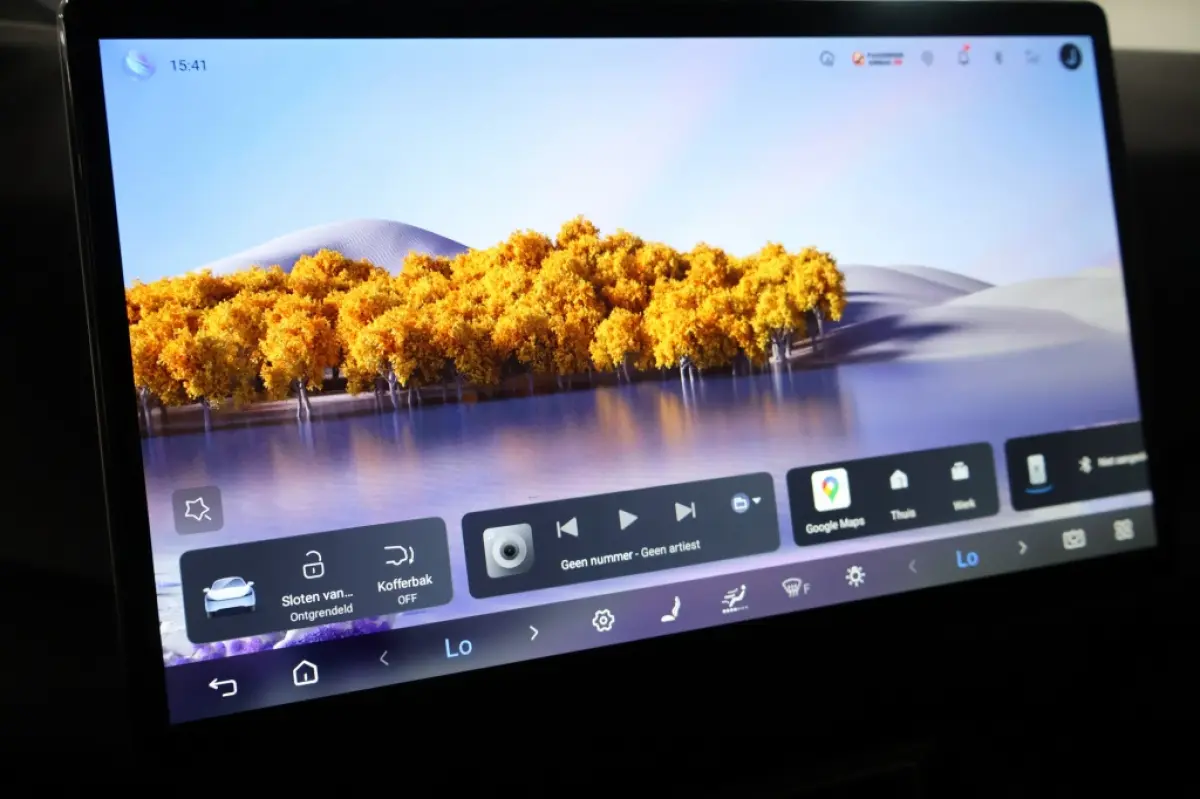The image size is (1200, 799).
Task: Open the camera view icon
Action: (1073, 539)
